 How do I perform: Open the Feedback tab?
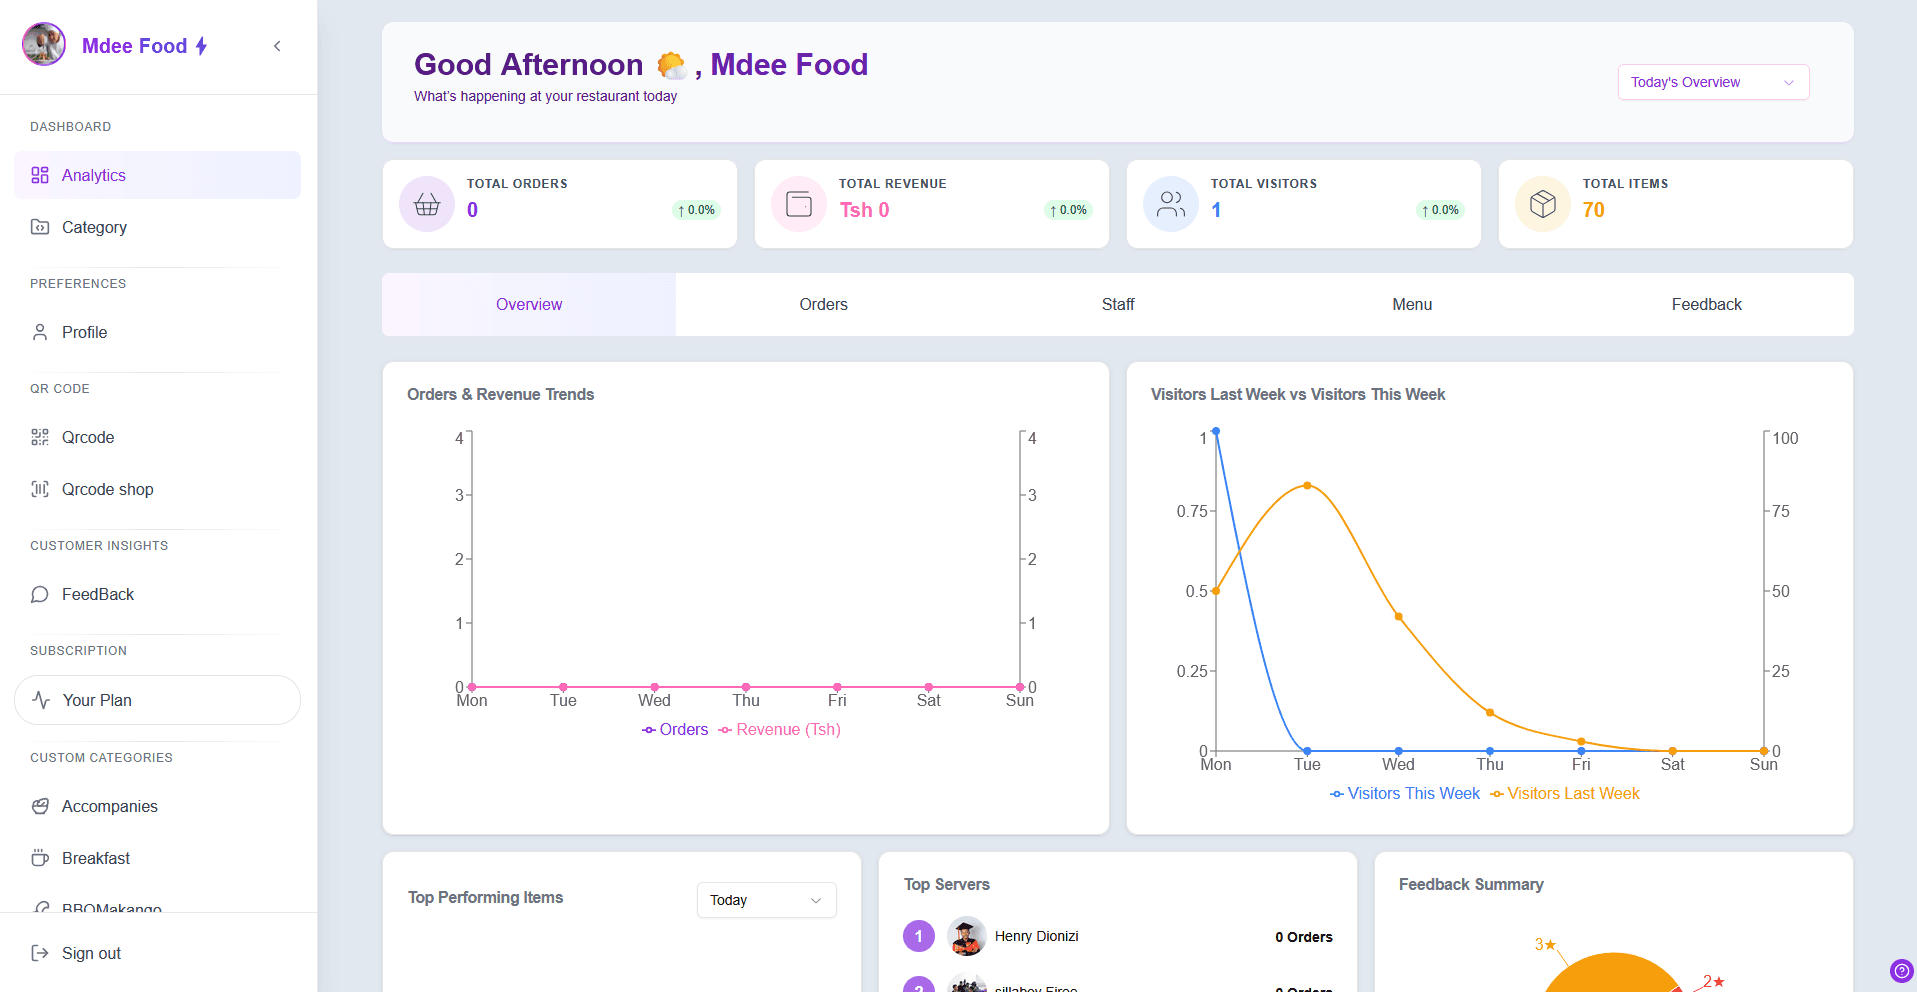tap(1706, 304)
